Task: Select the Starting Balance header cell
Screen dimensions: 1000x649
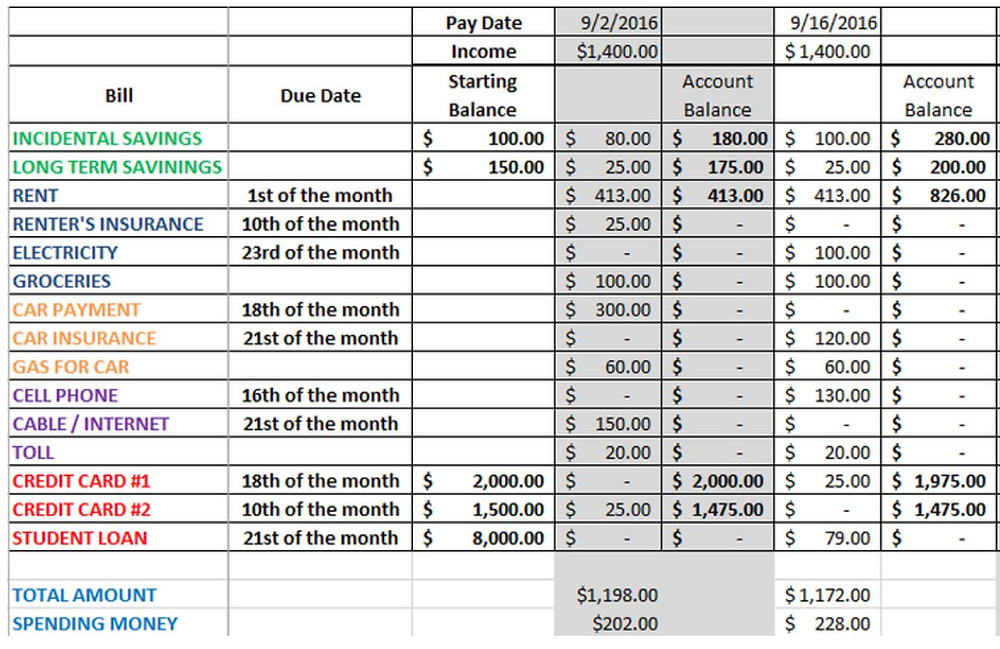Action: click(x=483, y=95)
